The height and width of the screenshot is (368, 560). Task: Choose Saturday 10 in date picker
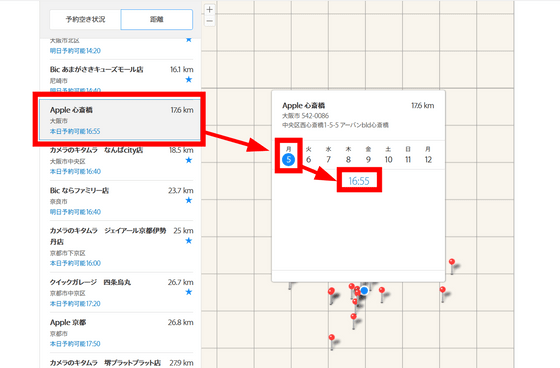pyautogui.click(x=388, y=159)
